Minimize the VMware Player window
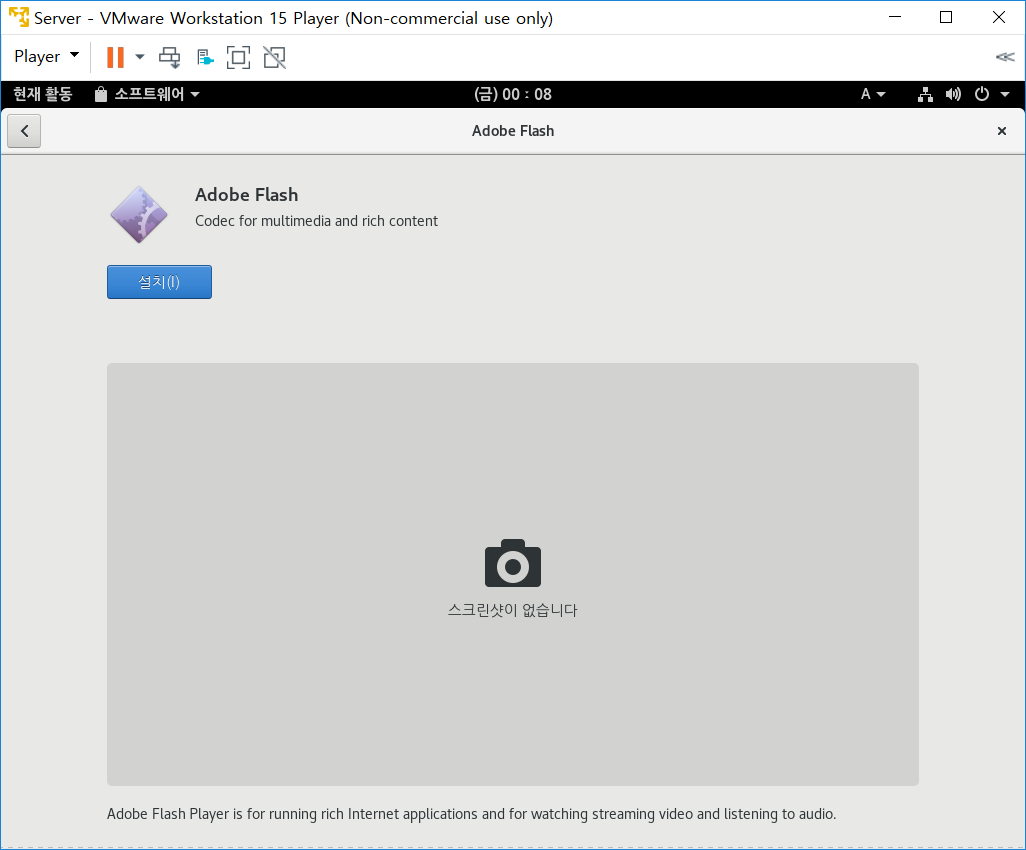 [894, 17]
